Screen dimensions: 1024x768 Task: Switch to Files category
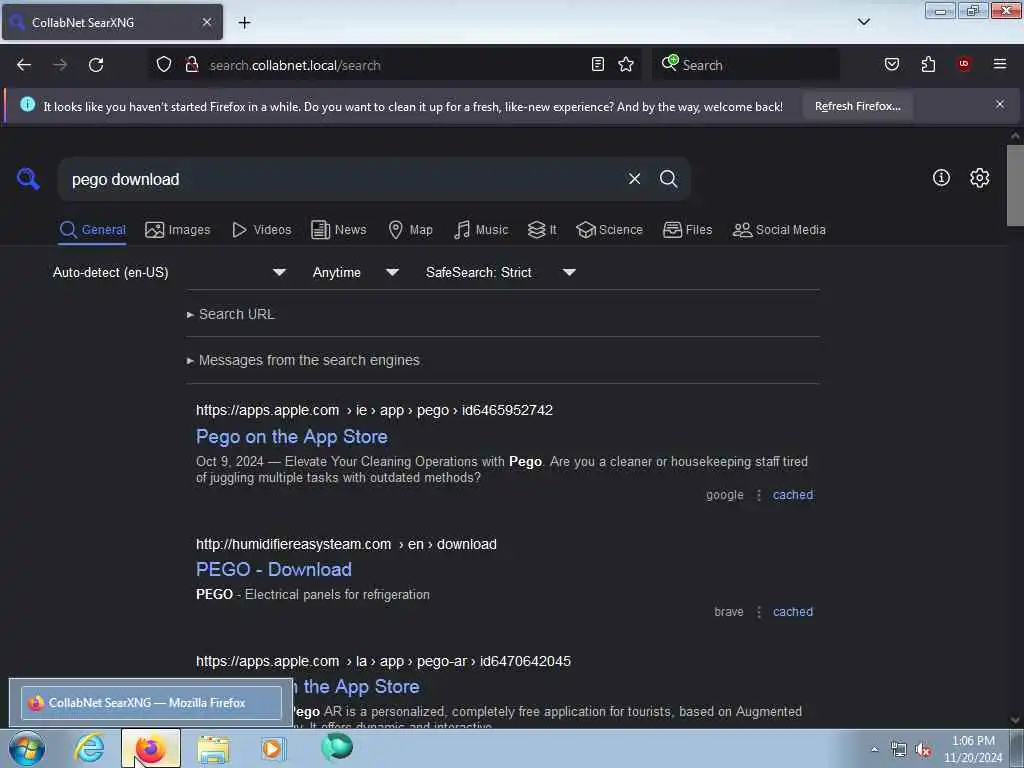tap(687, 230)
